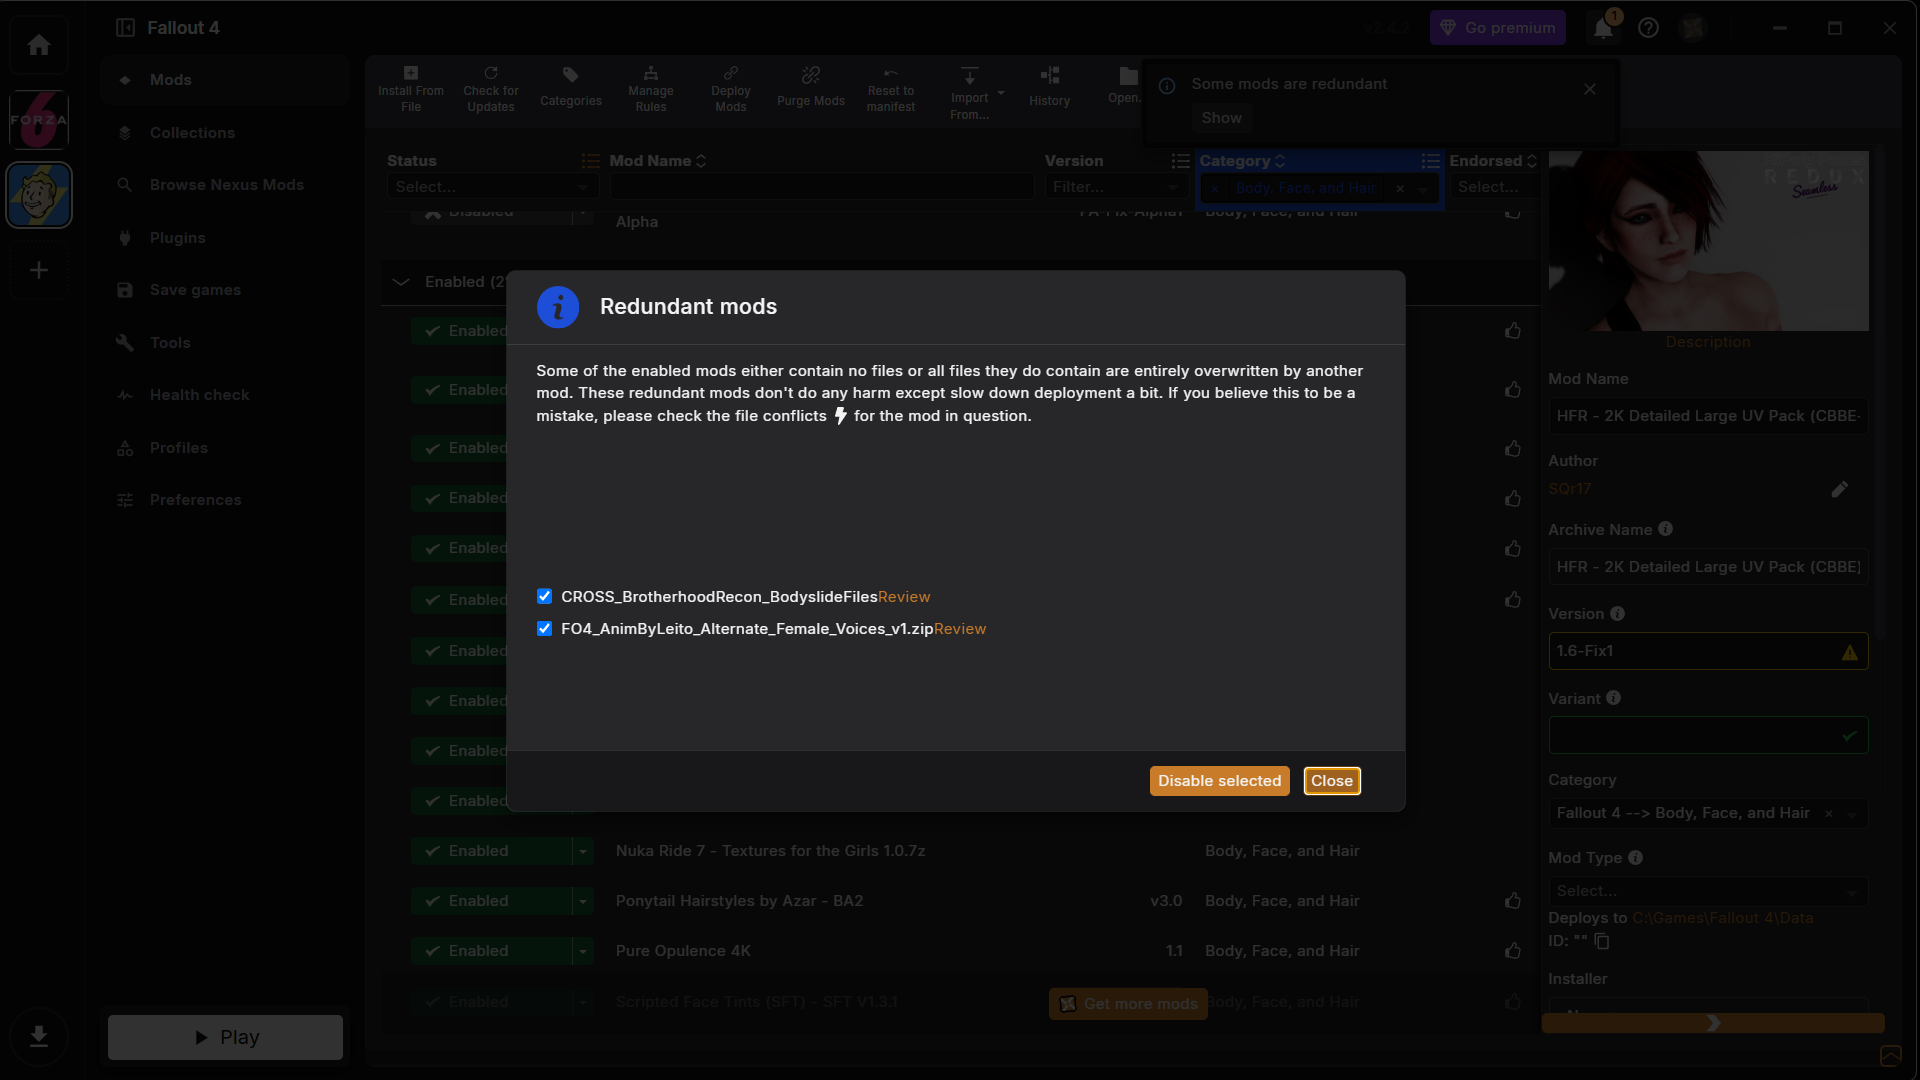Click Deploy Mods toolbar button

tap(731, 89)
